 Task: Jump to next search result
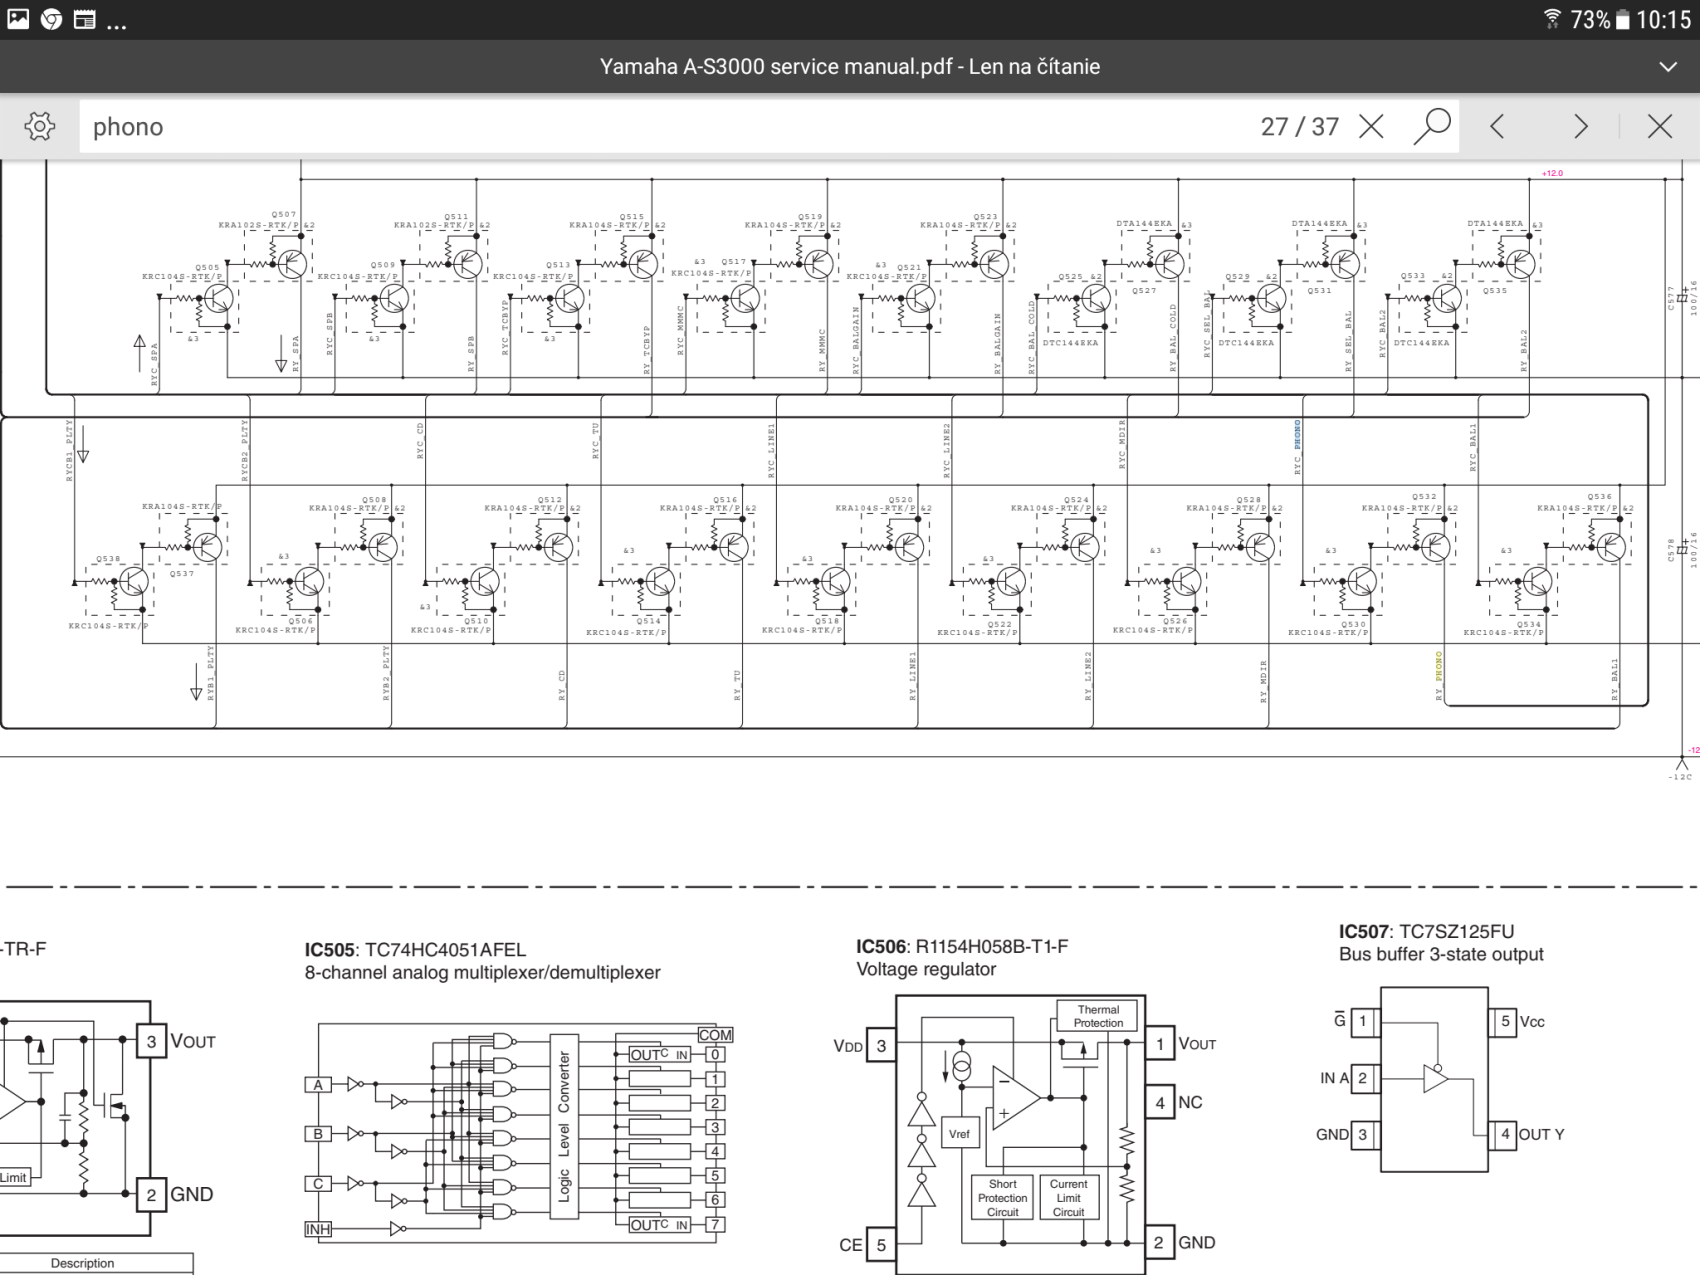[1580, 127]
